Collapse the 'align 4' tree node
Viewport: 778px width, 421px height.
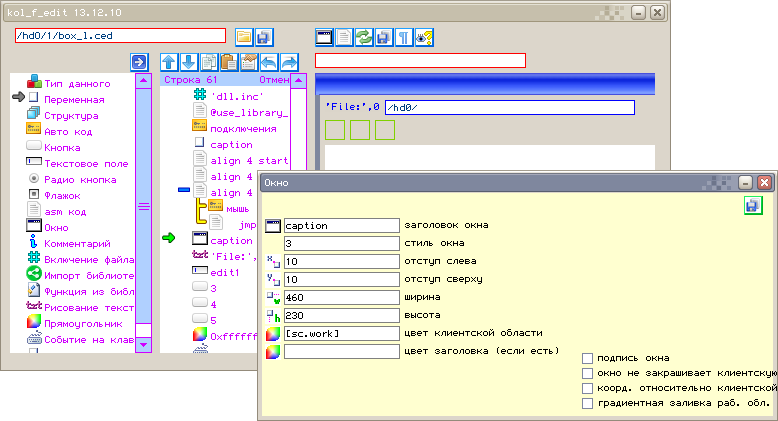point(182,190)
